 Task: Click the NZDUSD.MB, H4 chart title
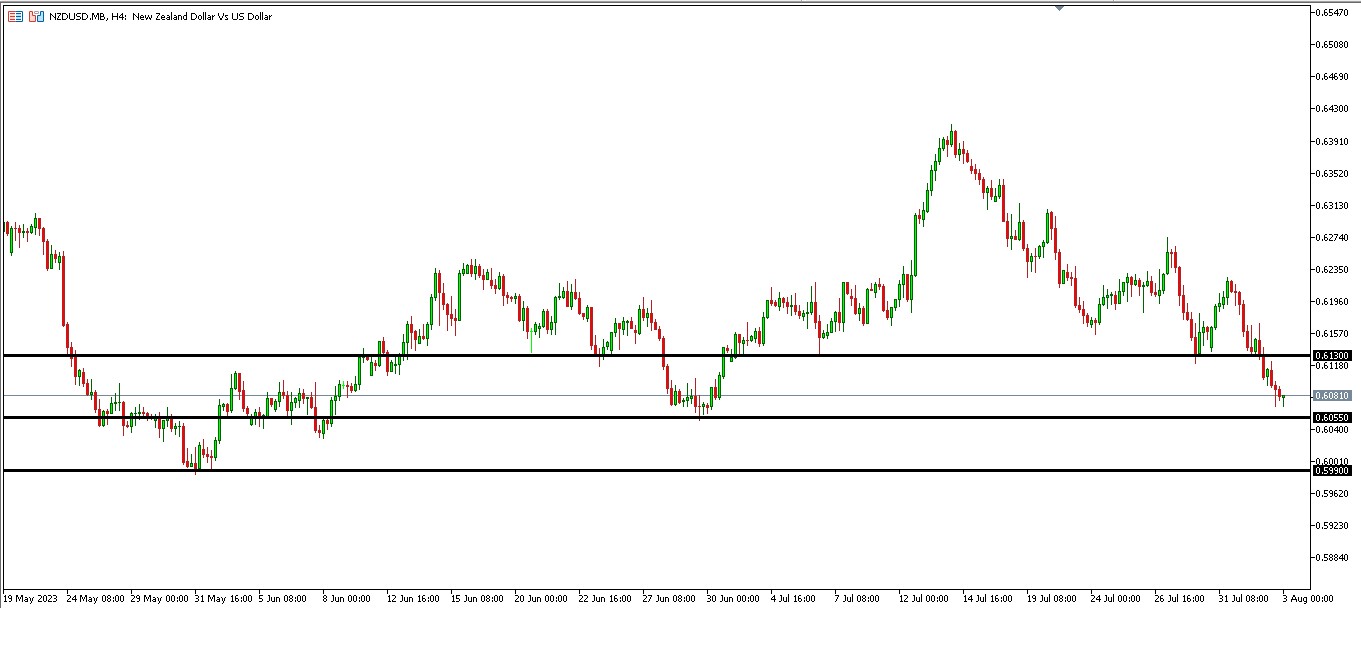(x=160, y=17)
